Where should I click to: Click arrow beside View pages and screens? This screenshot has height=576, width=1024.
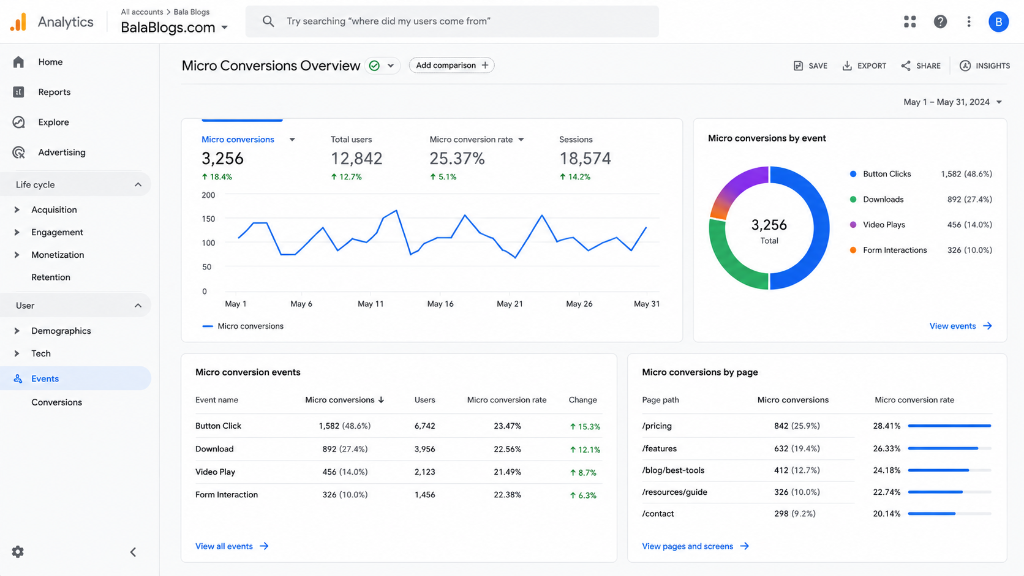(744, 546)
